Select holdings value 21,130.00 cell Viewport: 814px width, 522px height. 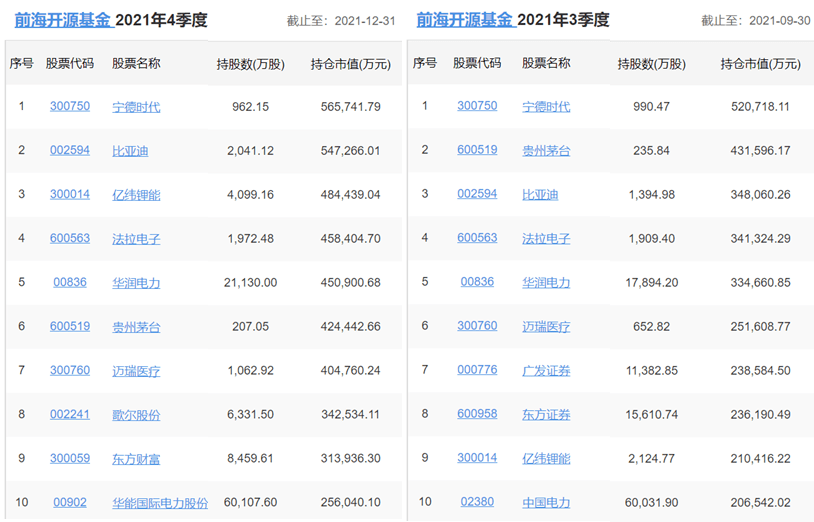pyautogui.click(x=250, y=283)
